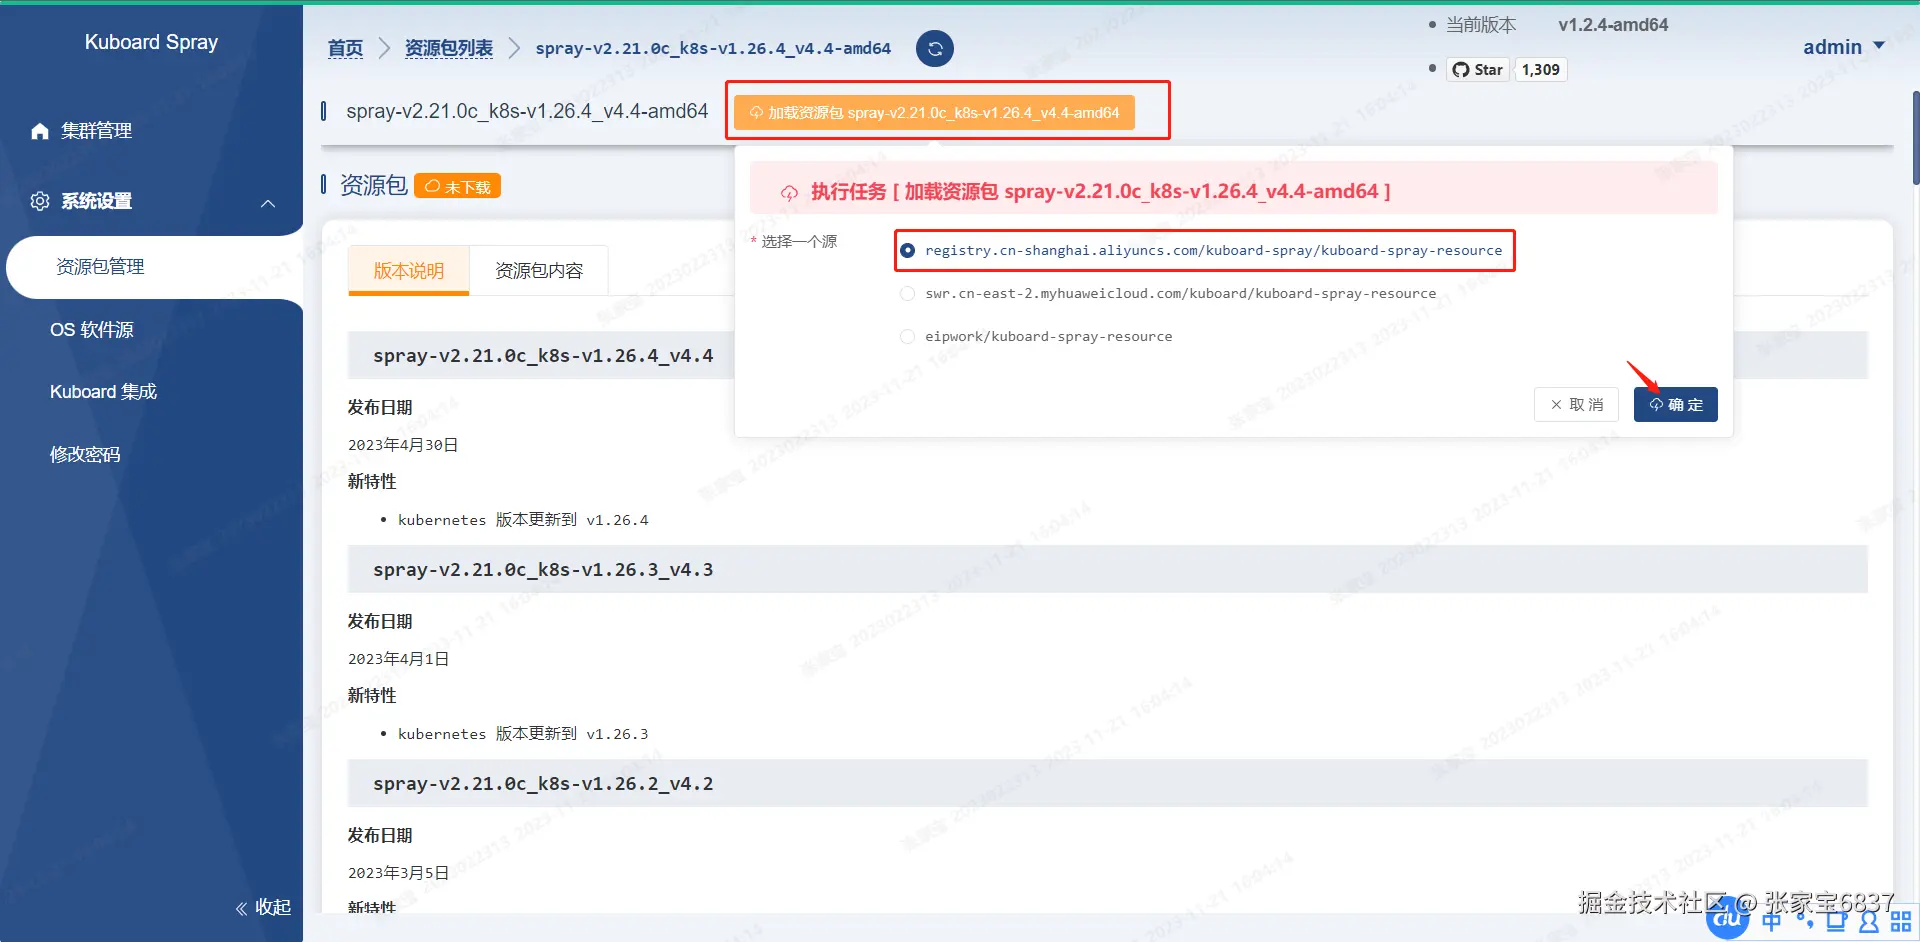Viewport: 1920px width, 942px height.
Task: Click the home icon next to 集群管理
Action: point(40,131)
